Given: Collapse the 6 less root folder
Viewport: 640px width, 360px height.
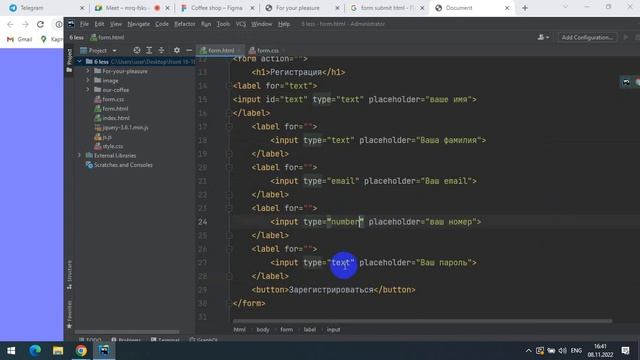Looking at the screenshot, I should (x=80, y=62).
